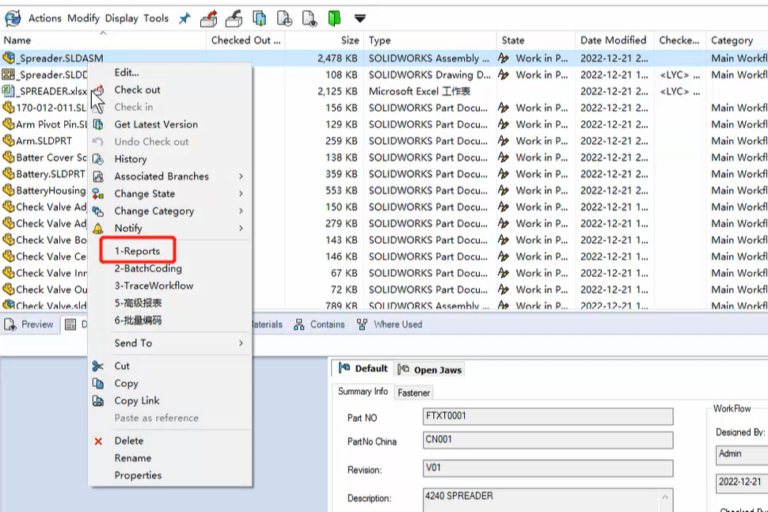Switch to the Fastener tab

point(414,392)
